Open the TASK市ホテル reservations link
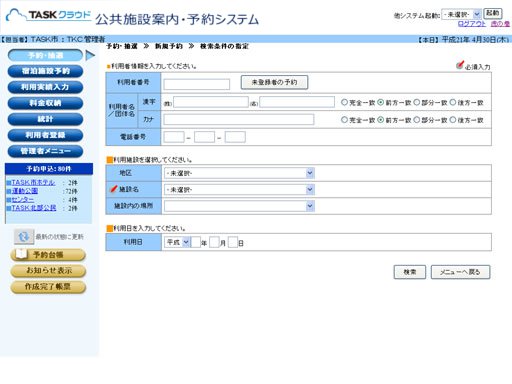The image size is (512, 384). point(33,183)
